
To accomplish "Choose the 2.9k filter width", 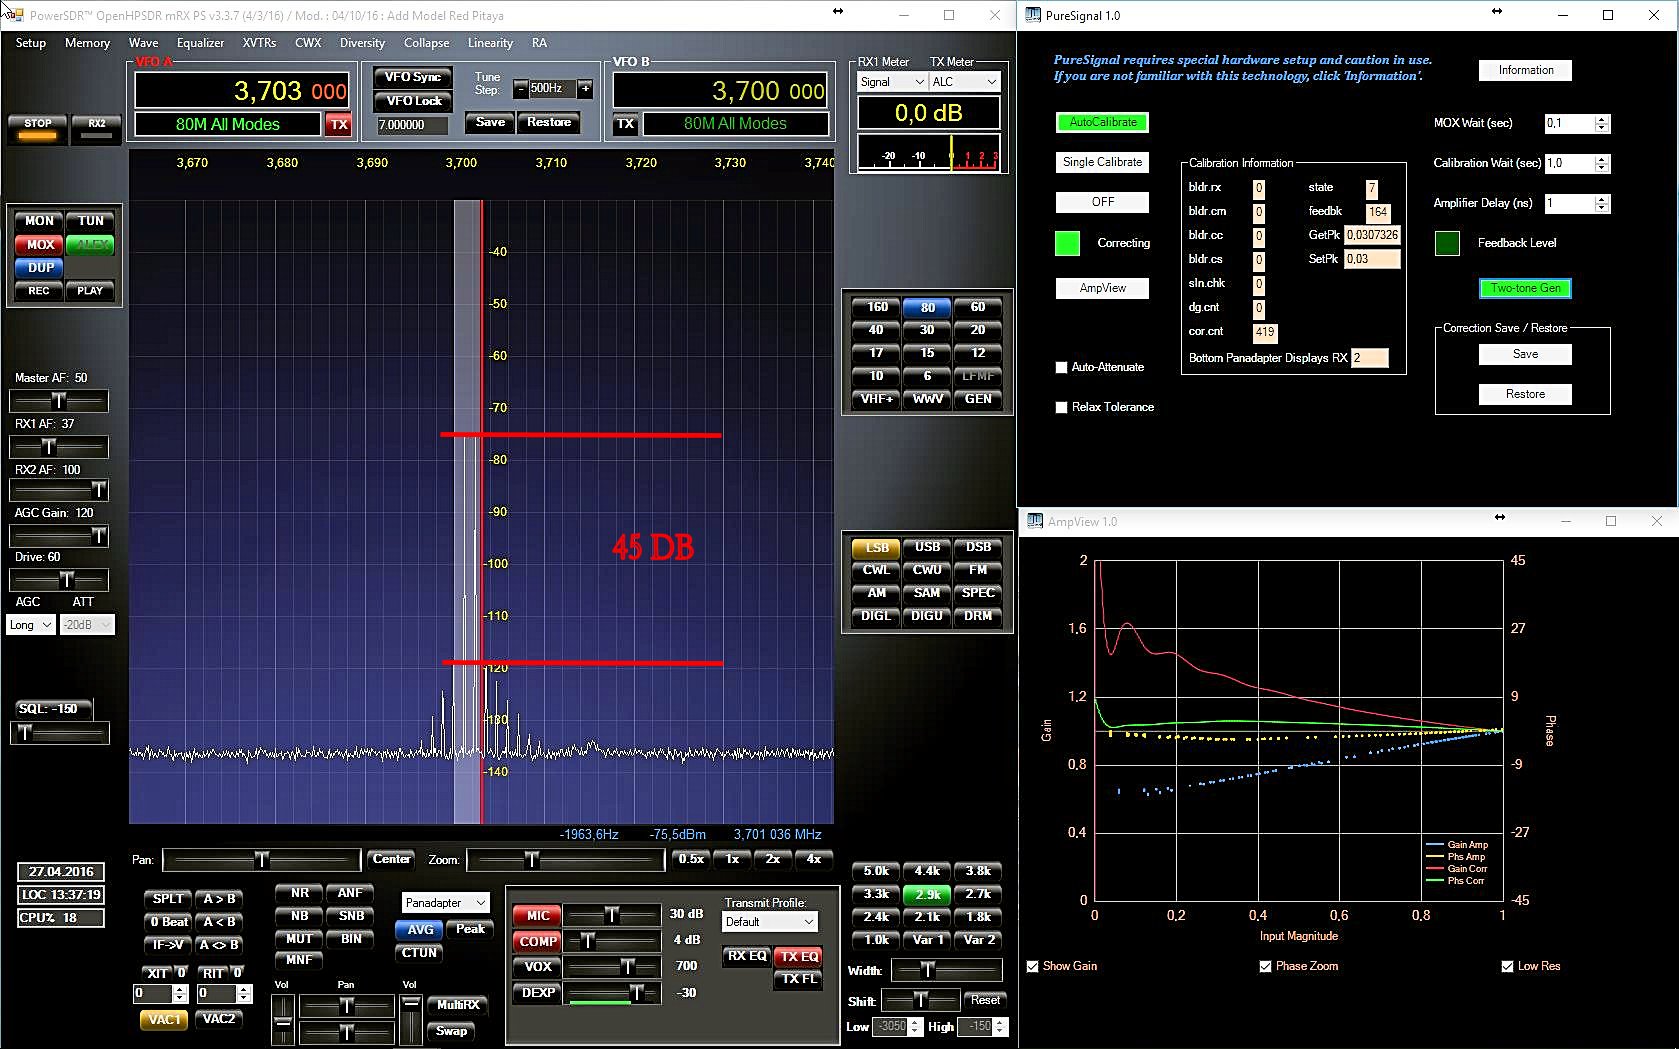I will point(927,894).
